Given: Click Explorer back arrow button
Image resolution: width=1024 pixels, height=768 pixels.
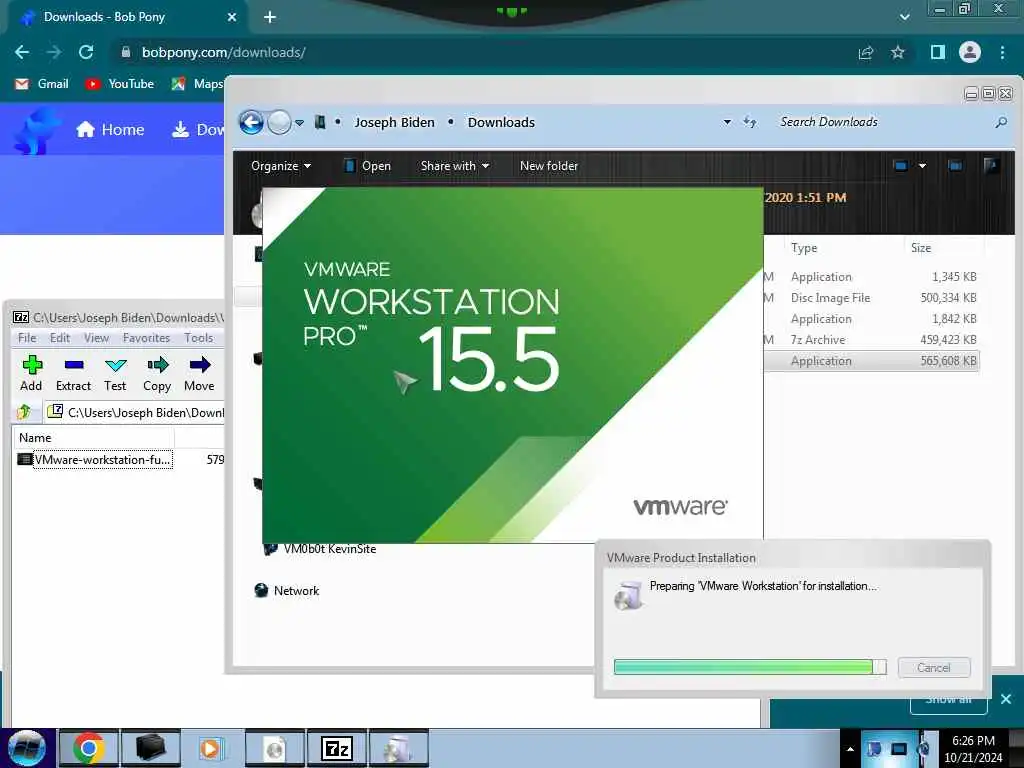Looking at the screenshot, I should pyautogui.click(x=251, y=122).
